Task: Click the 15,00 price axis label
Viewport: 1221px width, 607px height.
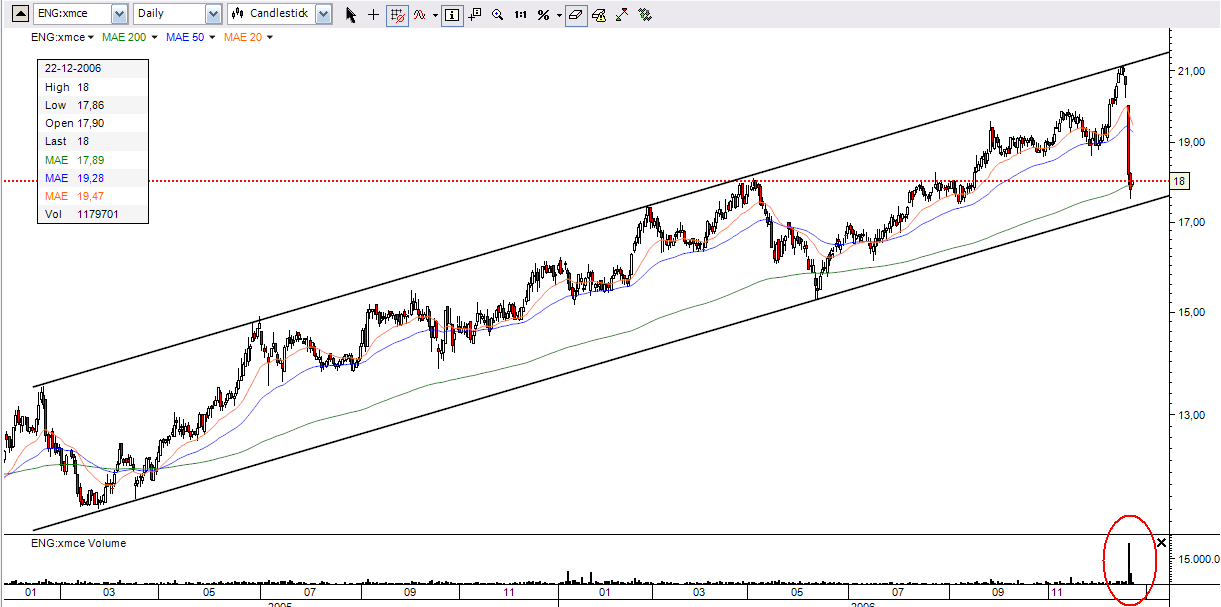Action: pos(1190,313)
